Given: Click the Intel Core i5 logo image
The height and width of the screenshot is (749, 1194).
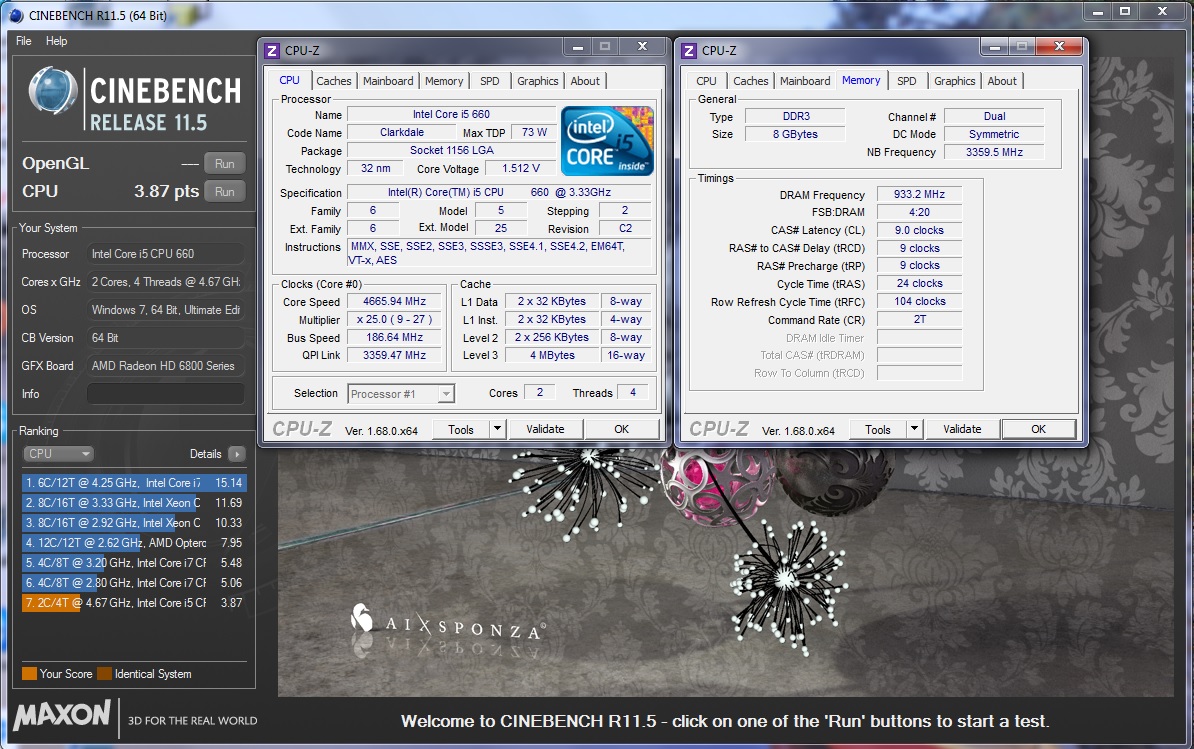Looking at the screenshot, I should point(607,141).
